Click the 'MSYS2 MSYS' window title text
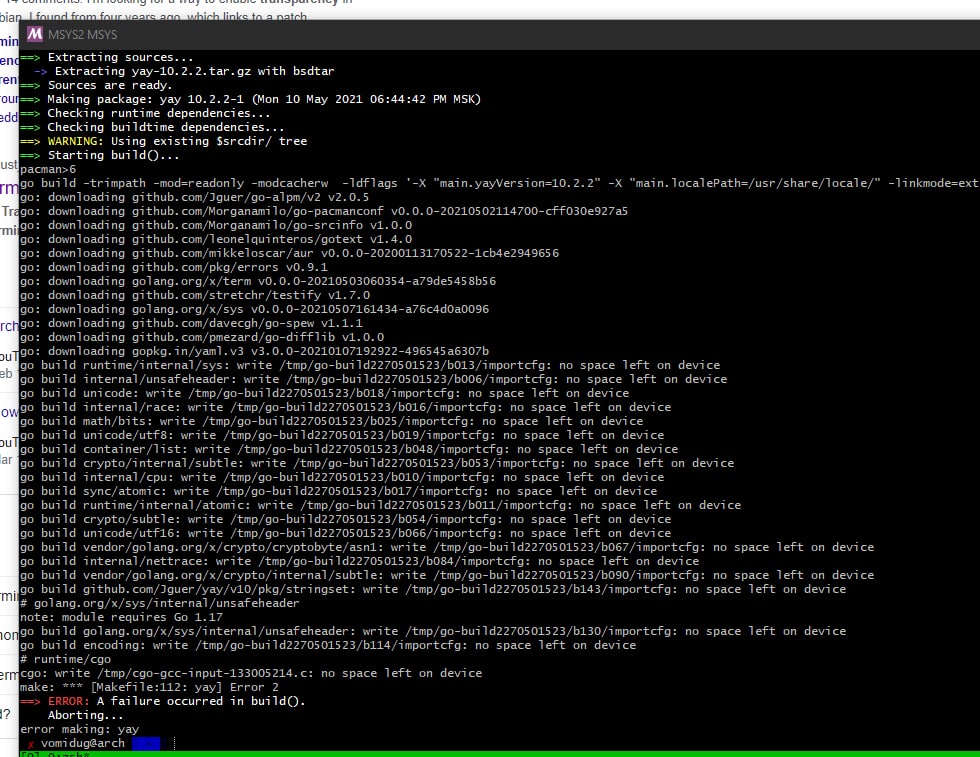The height and width of the screenshot is (757, 980). click(82, 34)
